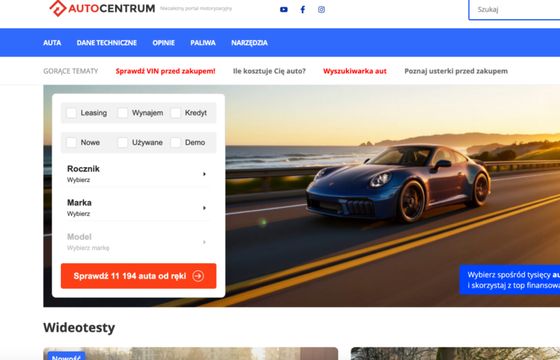Viewport: 560px width, 360px height.
Task: Open Poznaj usterki przed zakupem link
Action: [x=456, y=71]
